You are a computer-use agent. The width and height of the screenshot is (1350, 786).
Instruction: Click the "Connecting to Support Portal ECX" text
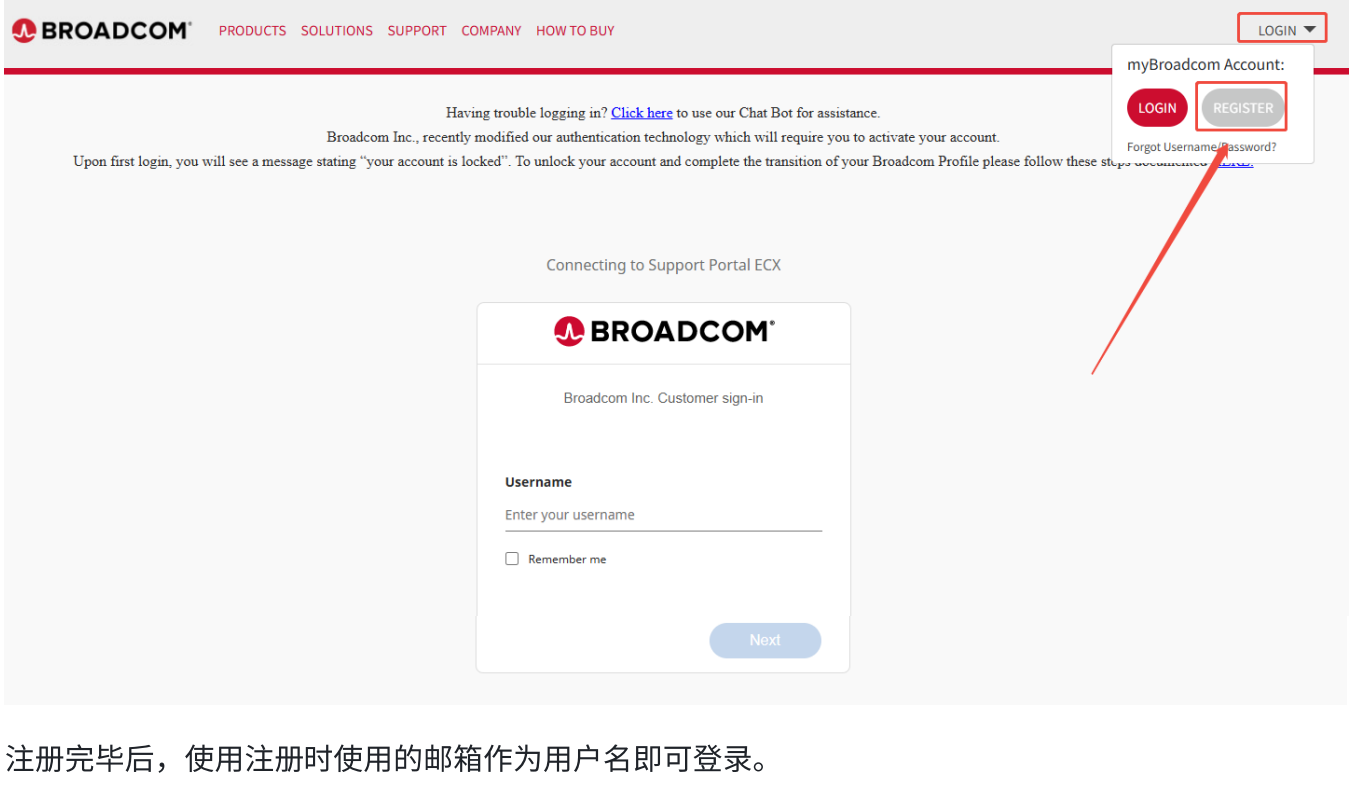(x=663, y=265)
